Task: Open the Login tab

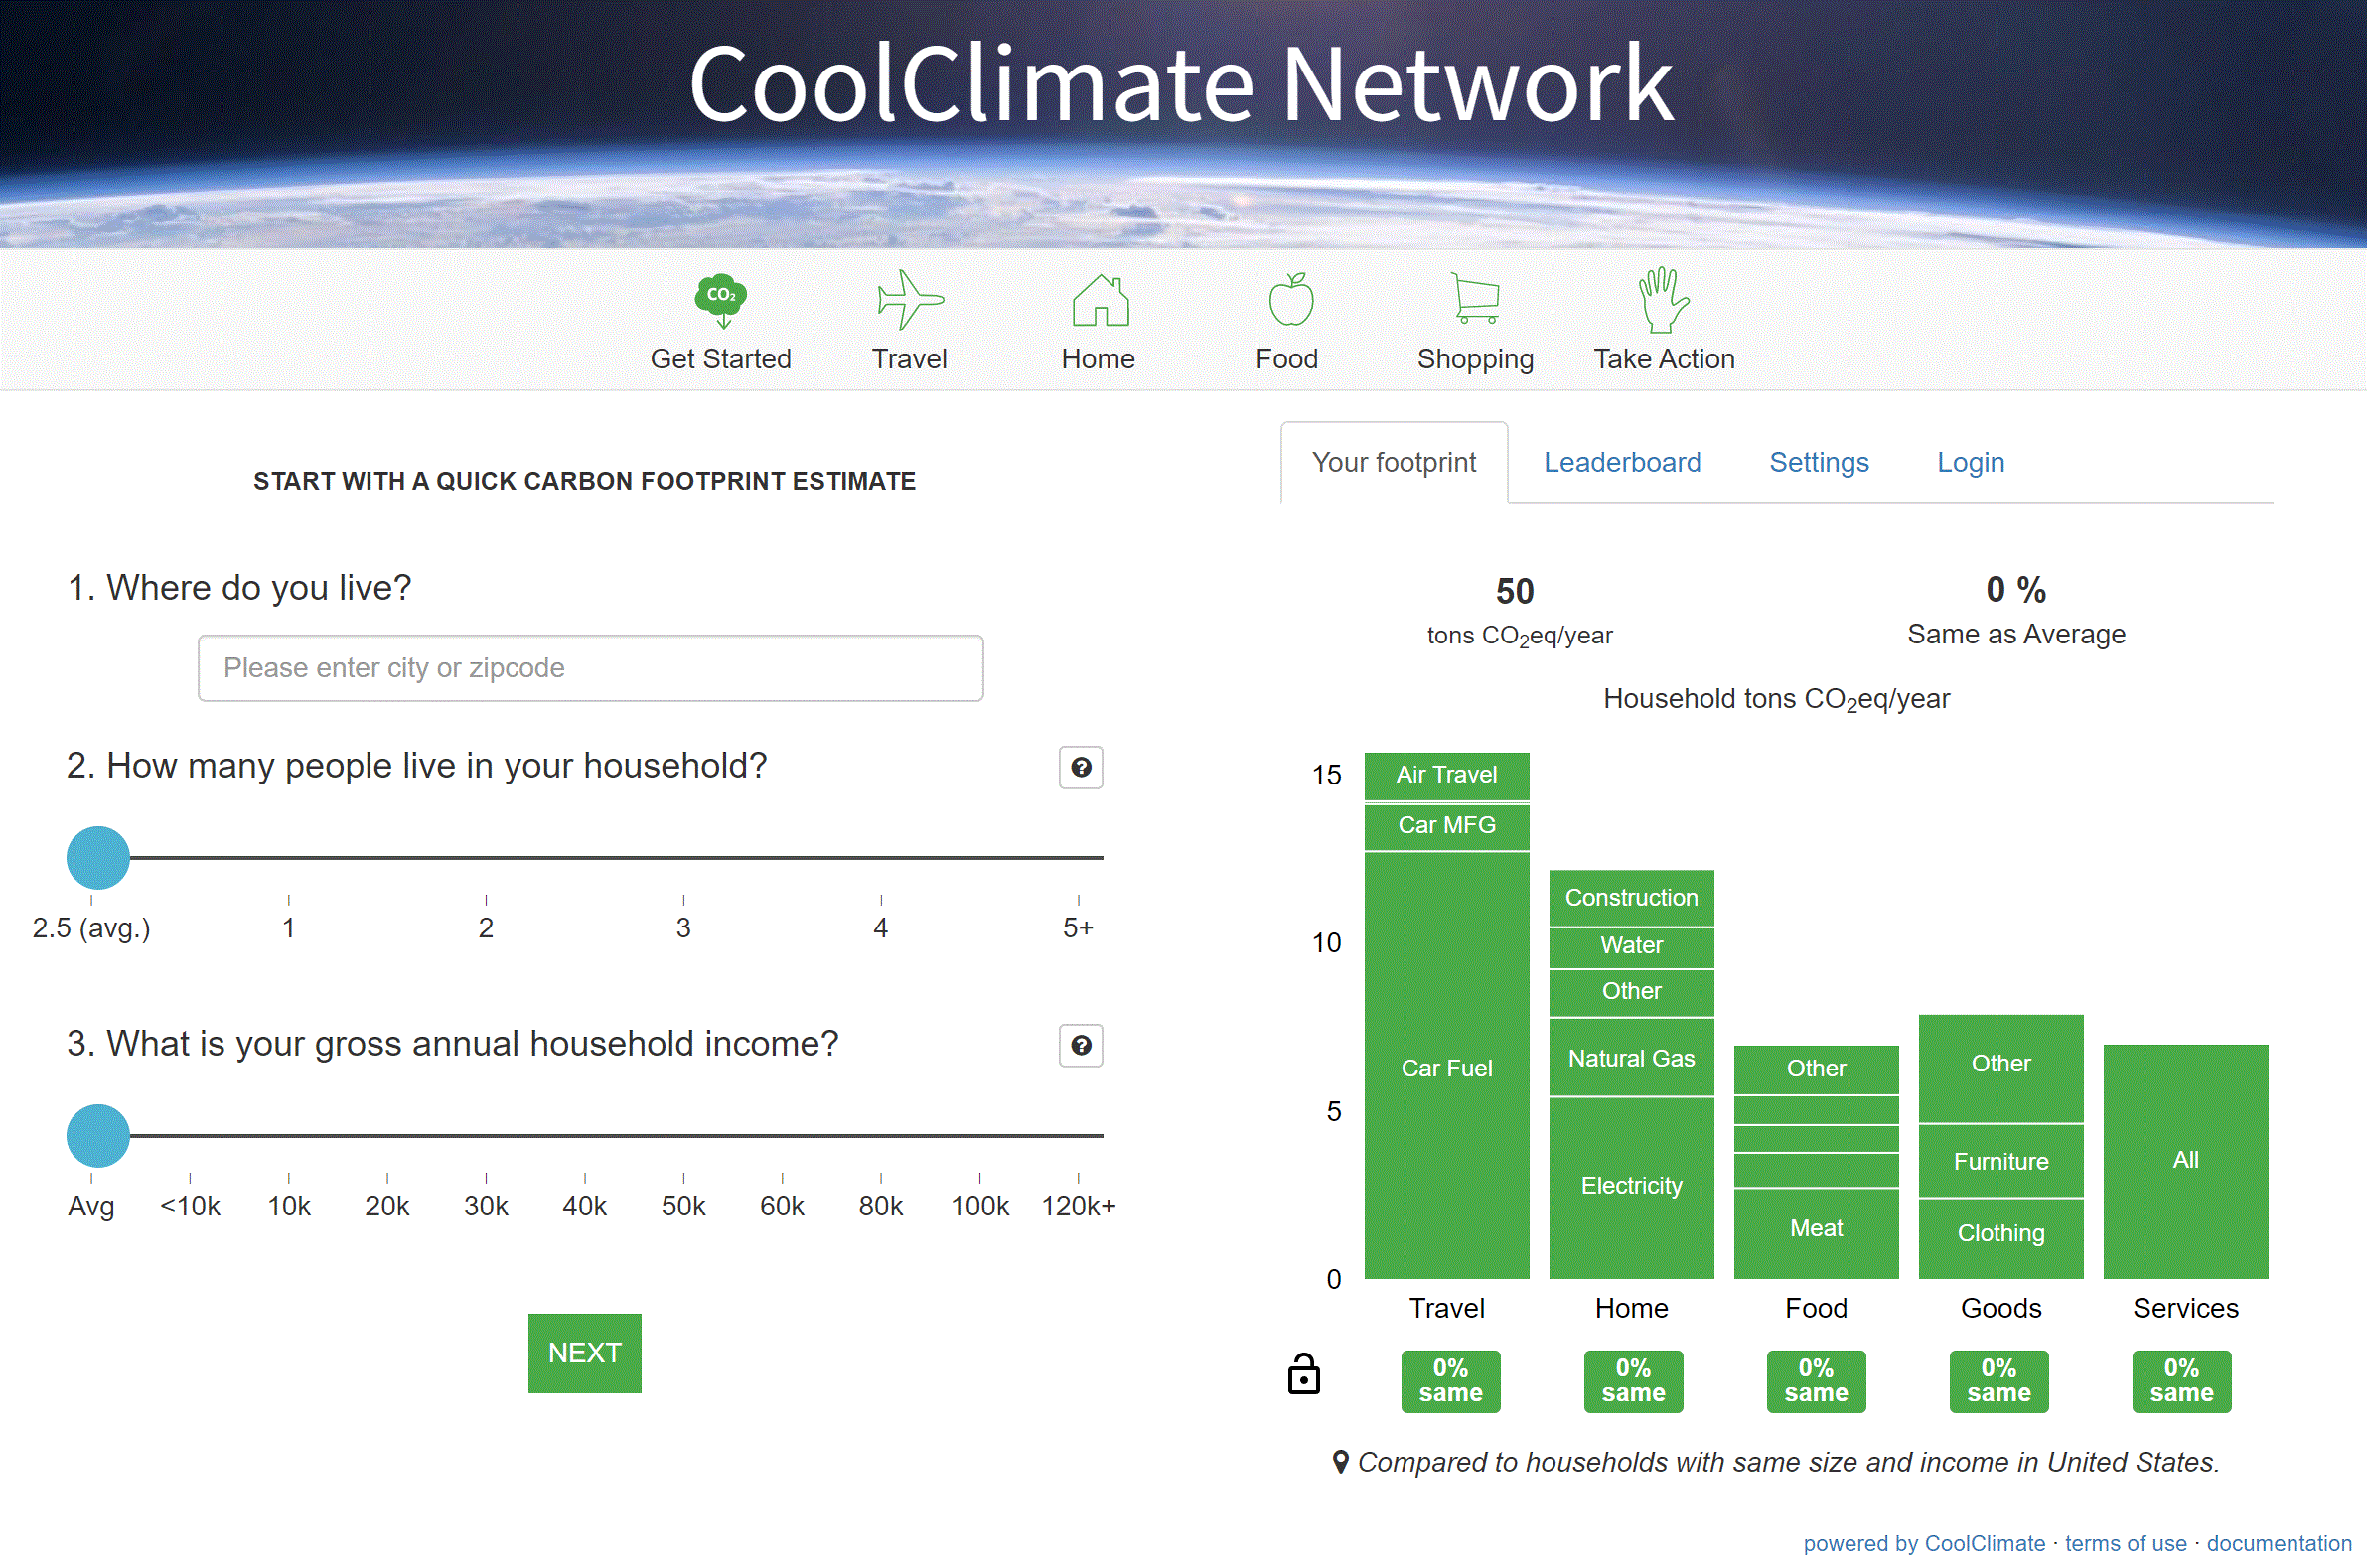Action: tap(1970, 463)
